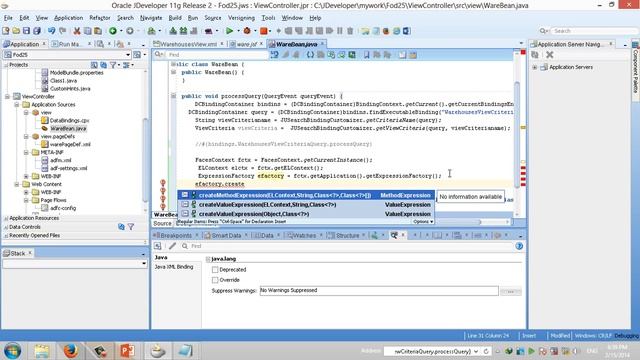This screenshot has width=640, height=360.
Task: Click the Suppress Warnings input field
Action: pyautogui.click(x=379, y=291)
